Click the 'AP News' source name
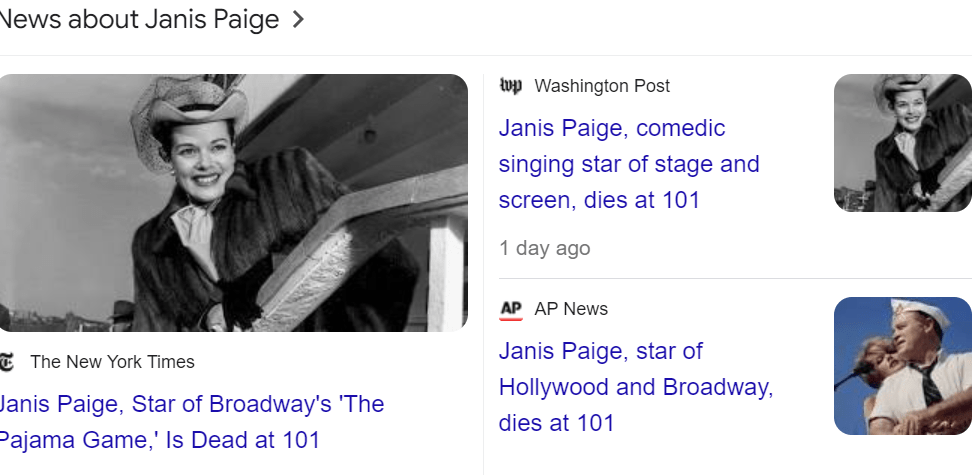Image resolution: width=980 pixels, height=475 pixels. coord(571,309)
